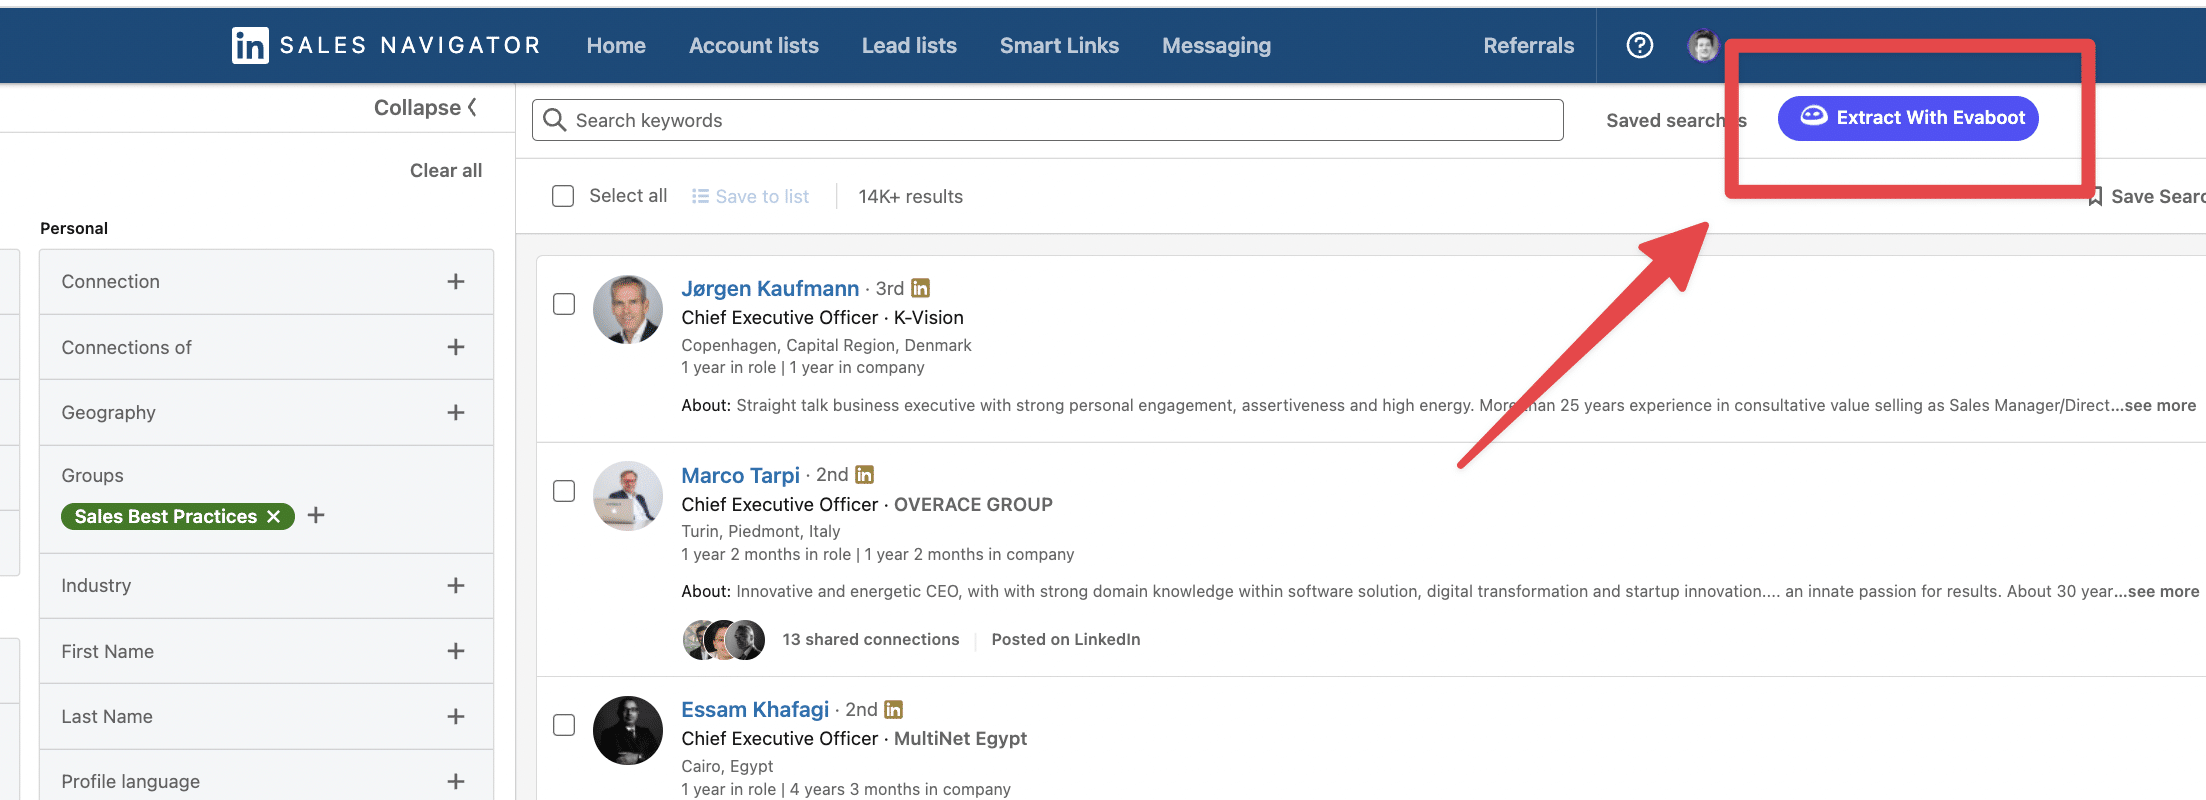Open the user profile avatar menu
2206x800 pixels.
coord(1703,45)
